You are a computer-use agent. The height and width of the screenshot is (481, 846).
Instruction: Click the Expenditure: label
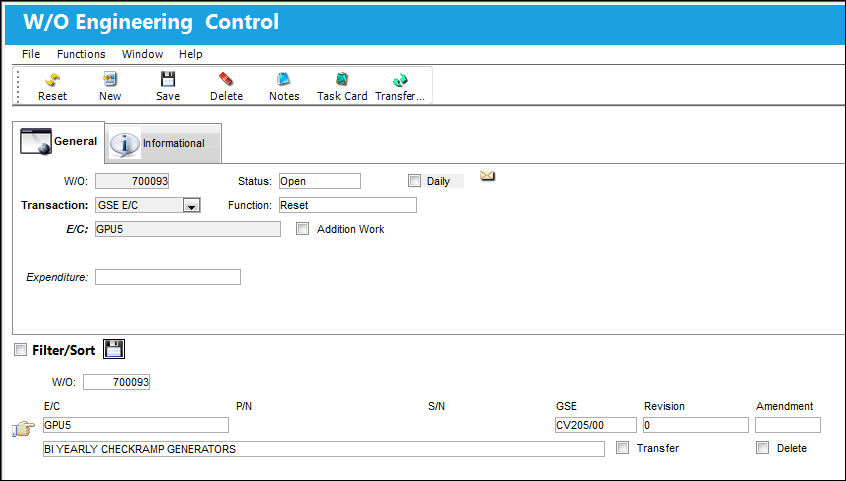pyautogui.click(x=57, y=277)
